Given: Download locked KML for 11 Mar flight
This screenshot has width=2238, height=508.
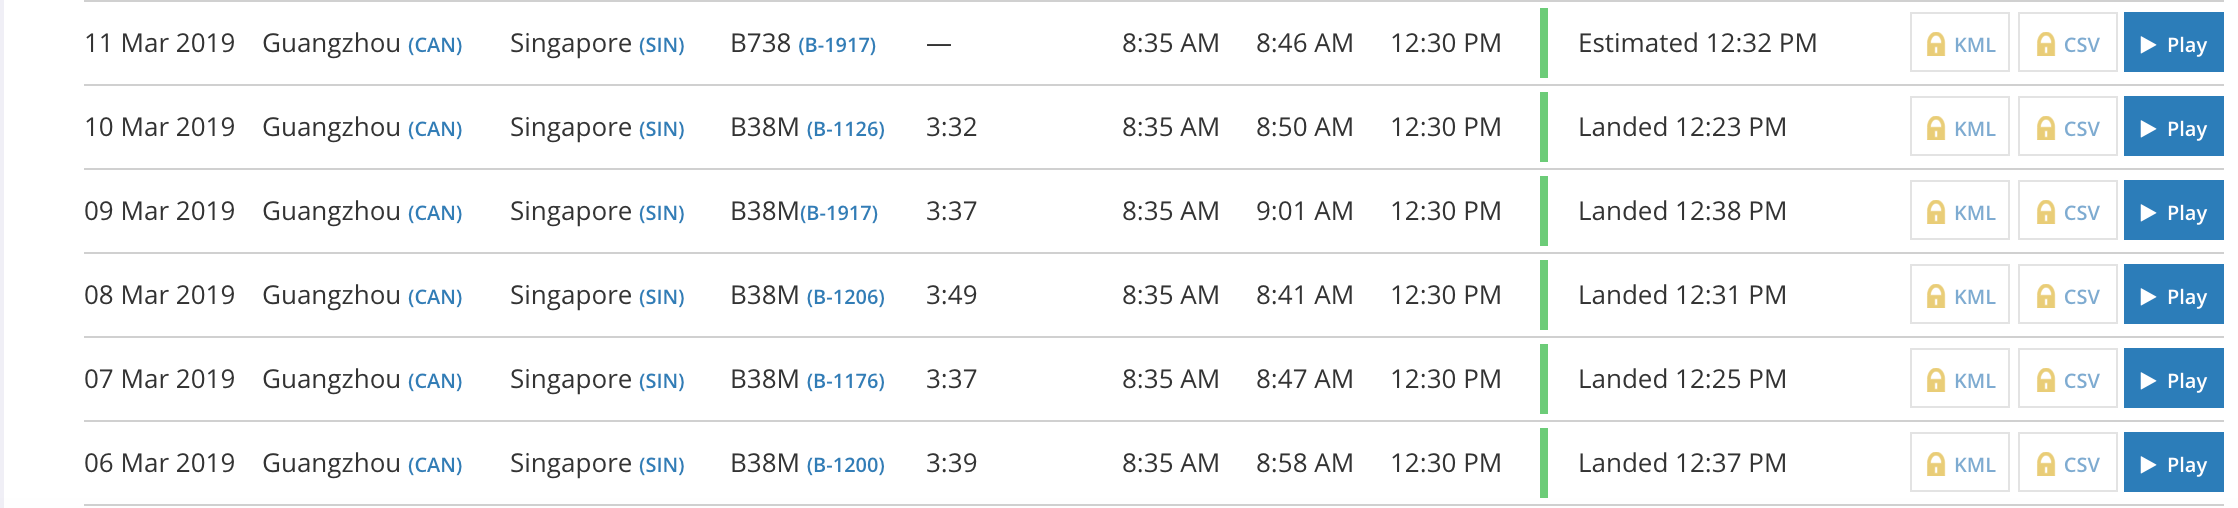Looking at the screenshot, I should tap(1960, 44).
